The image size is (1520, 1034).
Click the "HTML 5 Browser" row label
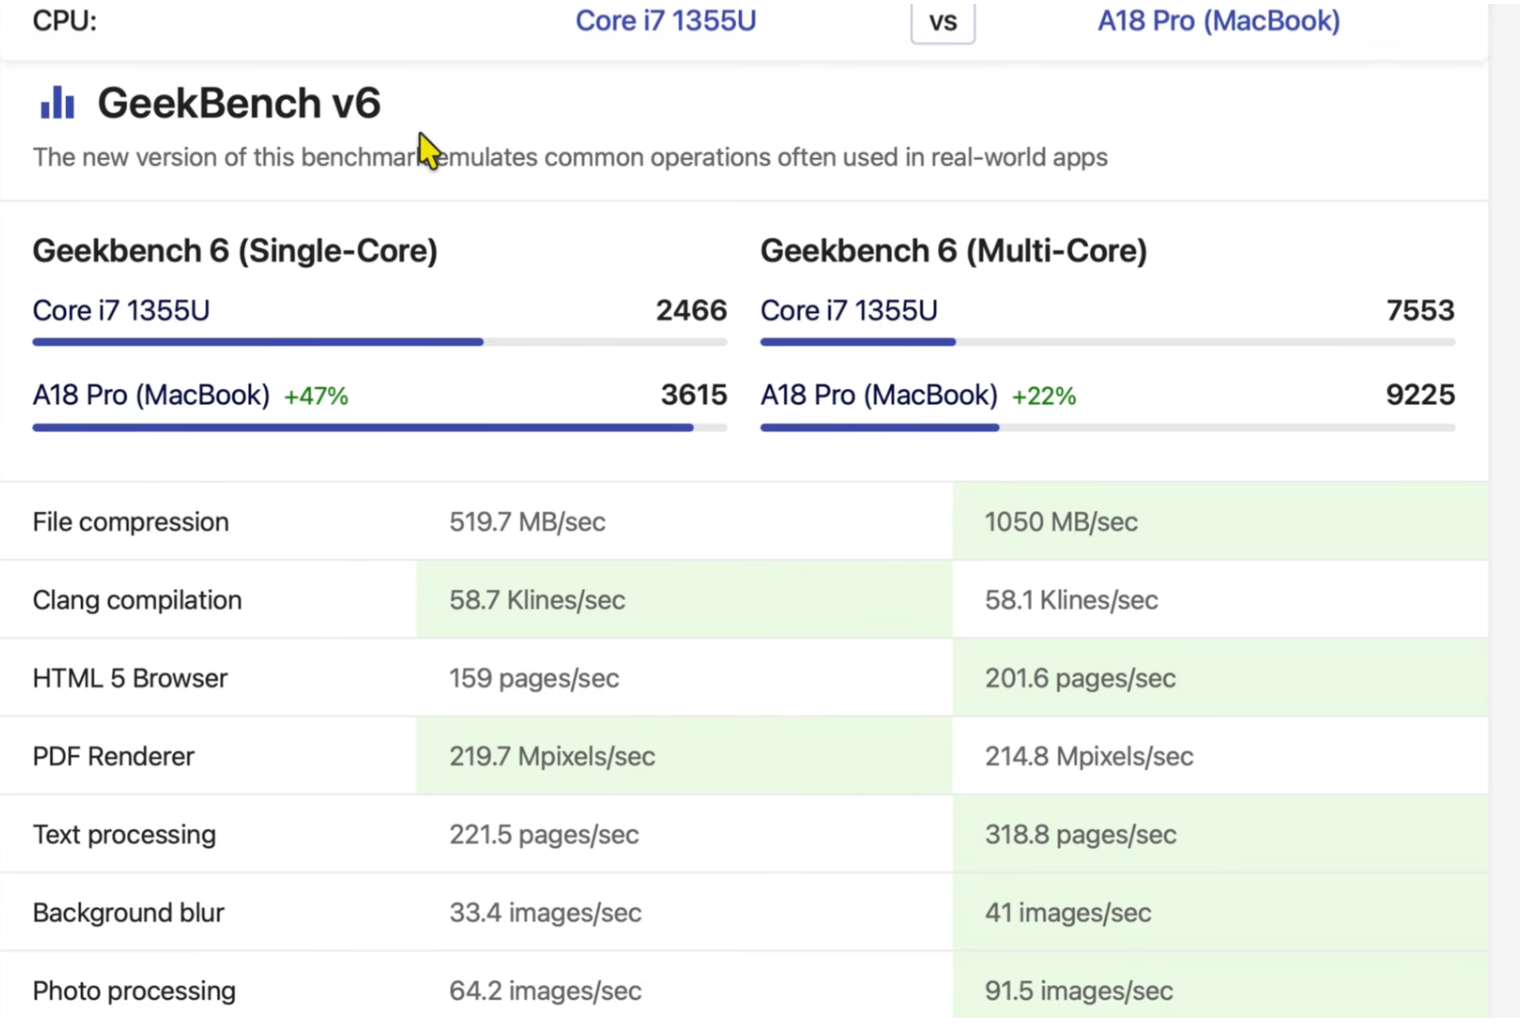coord(130,678)
